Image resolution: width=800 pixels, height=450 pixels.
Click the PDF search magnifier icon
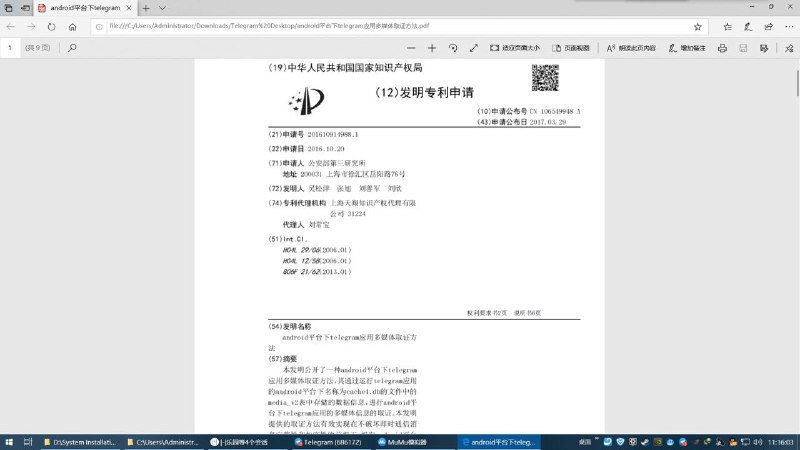(72, 47)
